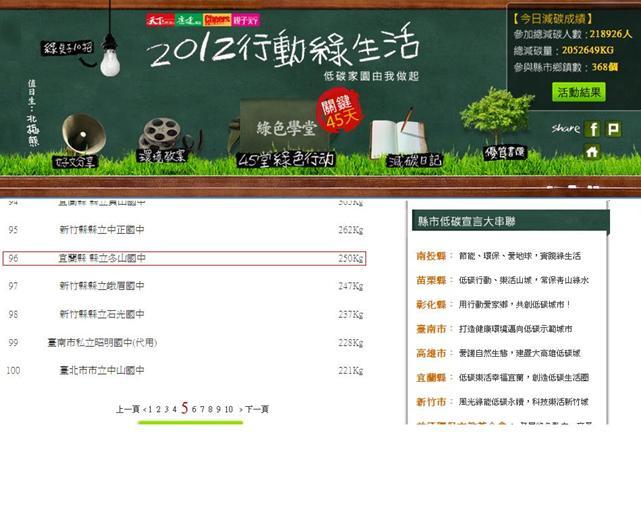Image resolution: width=641 pixels, height=519 pixels.
Task: Go to homepage via house icon
Action: point(592,152)
